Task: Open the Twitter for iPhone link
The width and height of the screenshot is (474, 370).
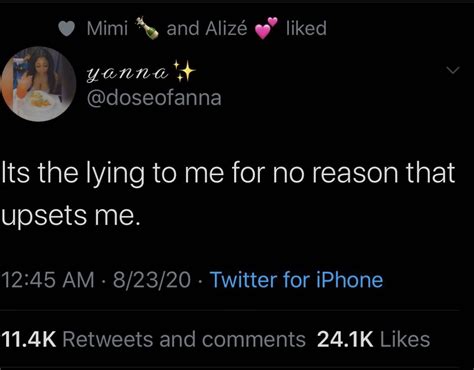Action: [296, 280]
